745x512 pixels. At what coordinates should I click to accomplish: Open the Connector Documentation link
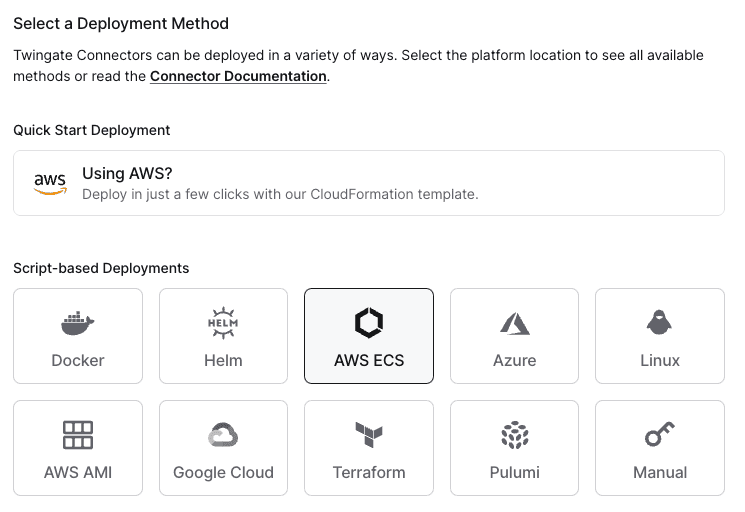[x=238, y=76]
